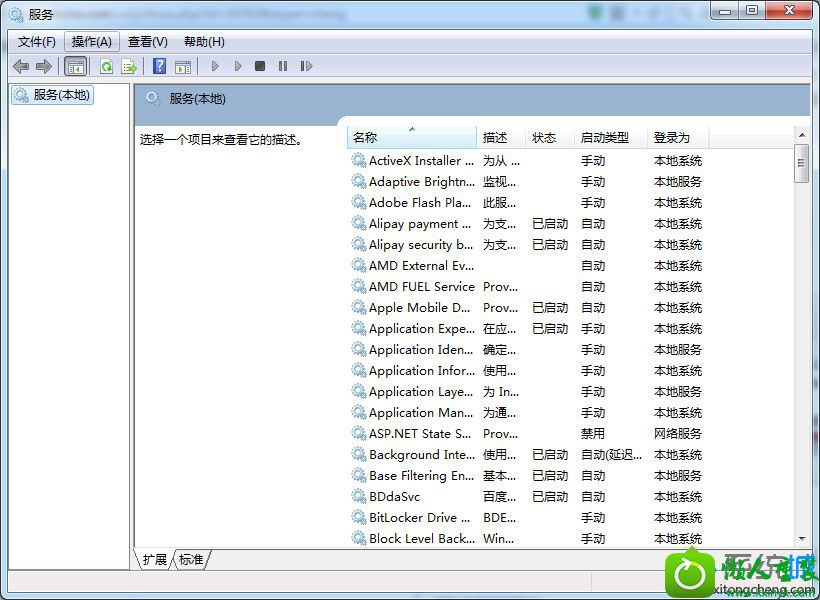Image resolution: width=820 pixels, height=600 pixels.
Task: Open the 帮助(H) menu
Action: [204, 42]
